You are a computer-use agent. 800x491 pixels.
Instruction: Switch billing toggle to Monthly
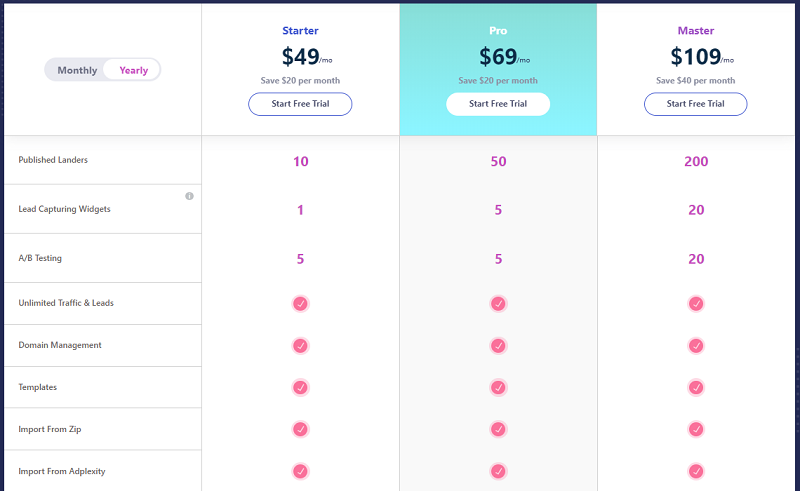pos(77,70)
